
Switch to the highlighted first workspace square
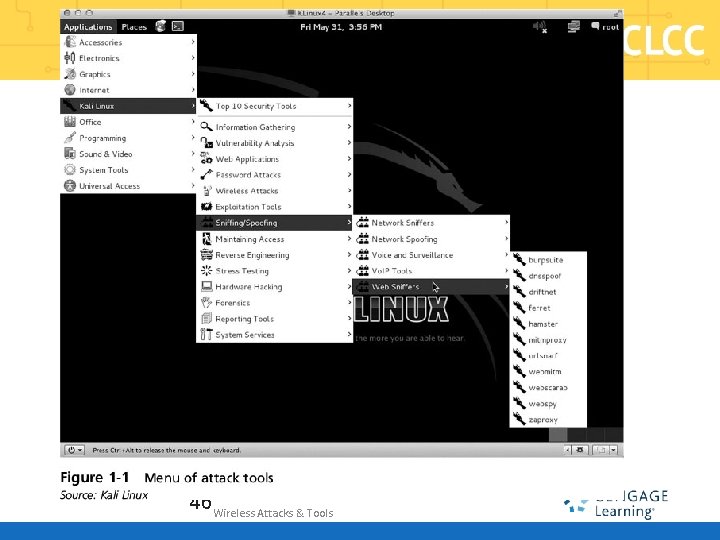[x=558, y=434]
